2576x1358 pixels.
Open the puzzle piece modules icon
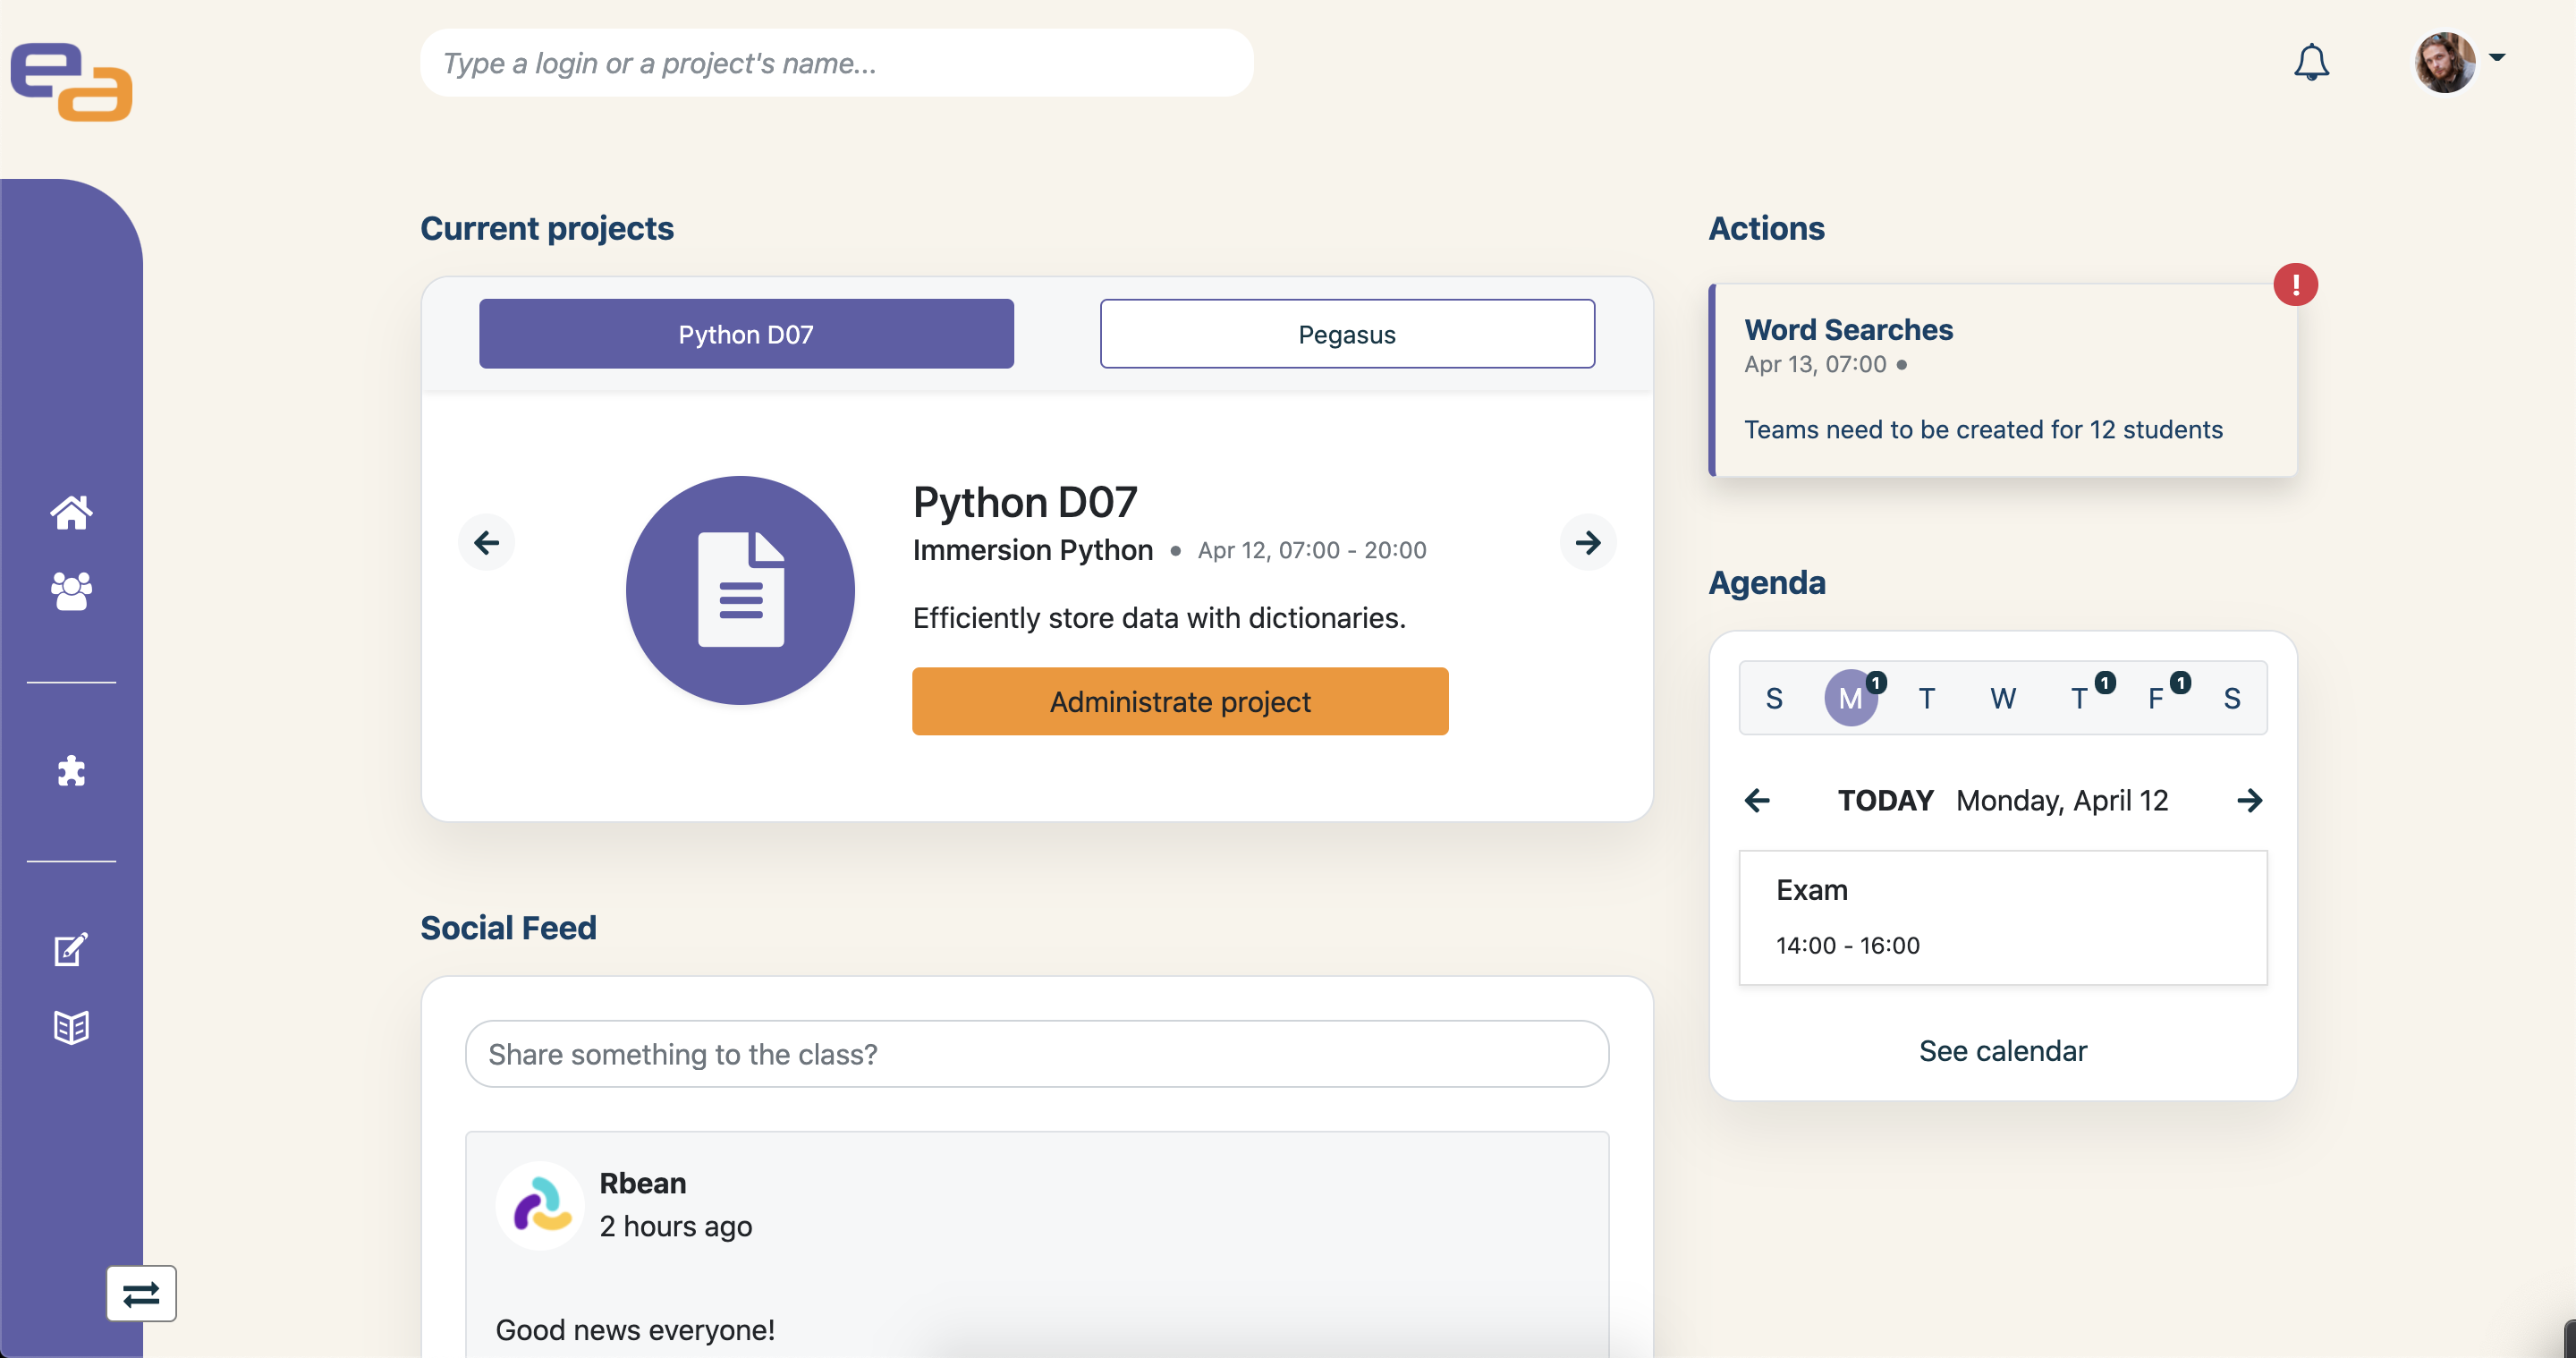point(71,771)
